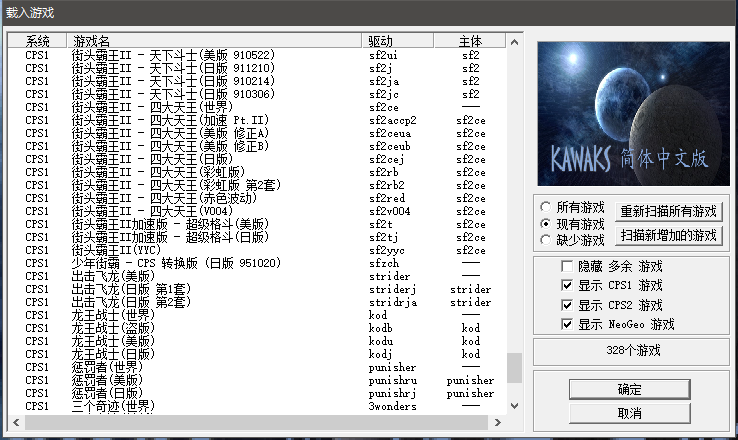This screenshot has height=440, width=738.
Task: Toggle 显示 NeoGeo 游戏 checkbox
Action: click(x=568, y=324)
